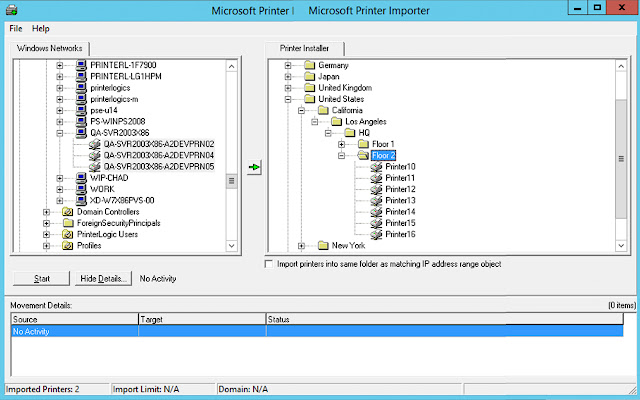This screenshot has width=640, height=400.
Task: Click Import Limit: N/A status text
Action: [146, 389]
